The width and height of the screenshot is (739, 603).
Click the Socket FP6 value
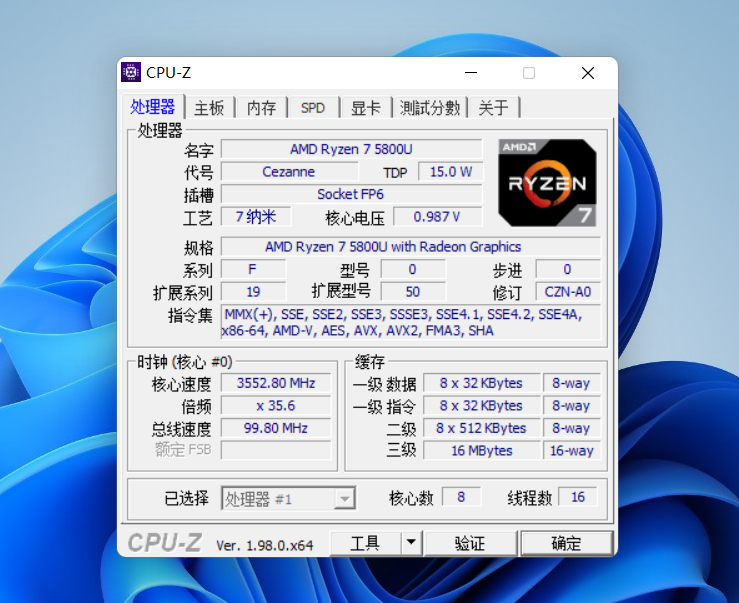pos(352,194)
